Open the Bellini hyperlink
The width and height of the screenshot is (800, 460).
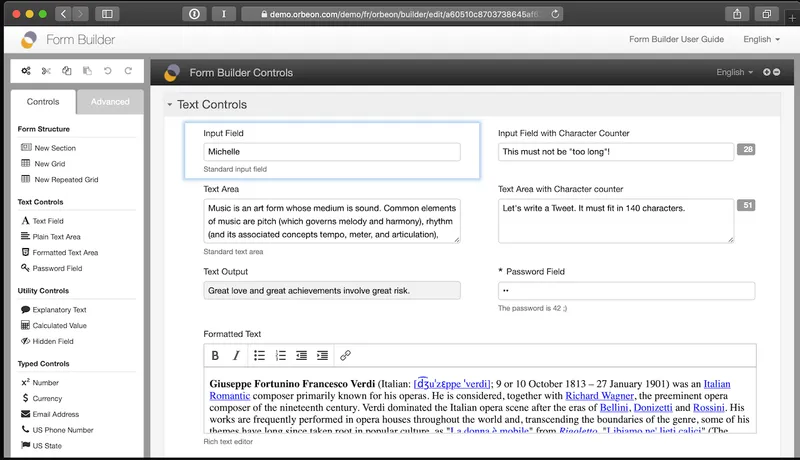coord(614,407)
